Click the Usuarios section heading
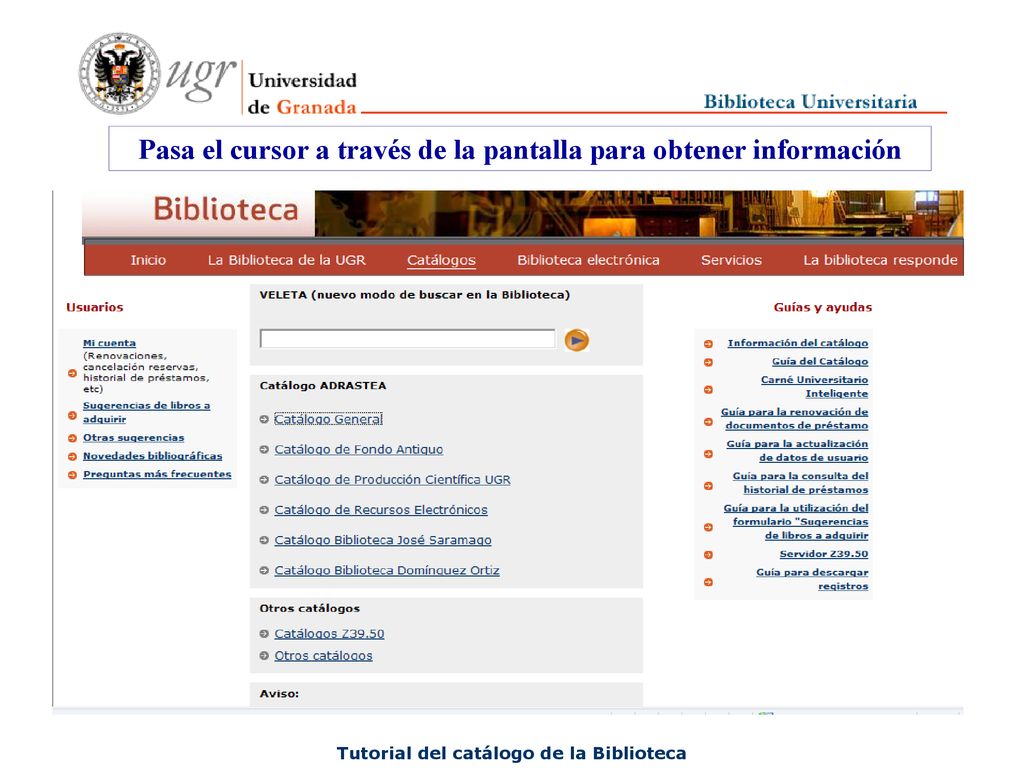This screenshot has width=1024, height=768. [95, 307]
